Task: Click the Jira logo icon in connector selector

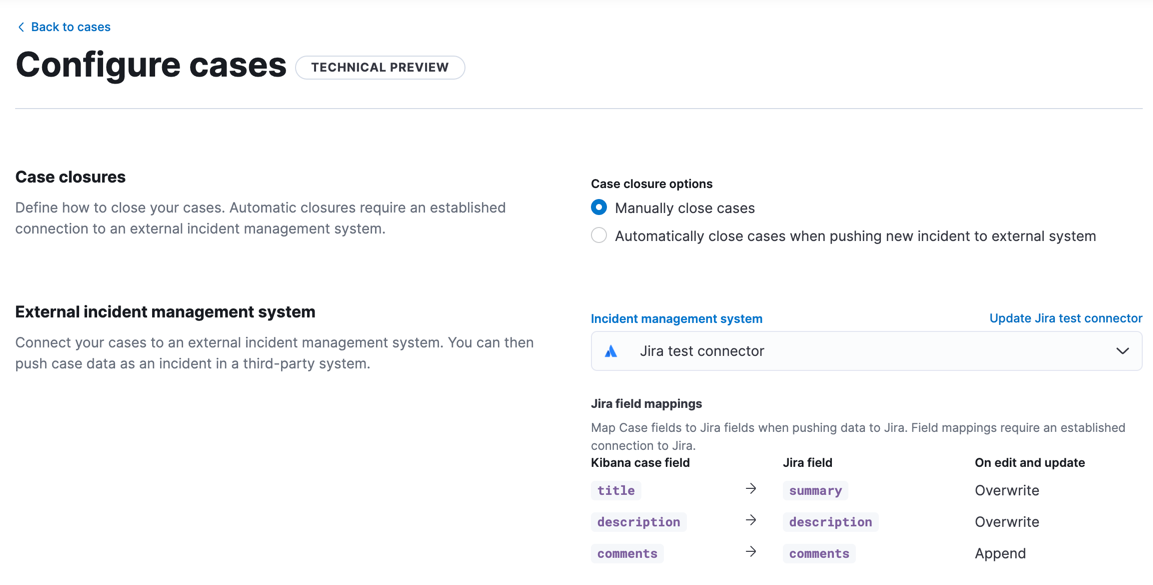Action: tap(611, 352)
